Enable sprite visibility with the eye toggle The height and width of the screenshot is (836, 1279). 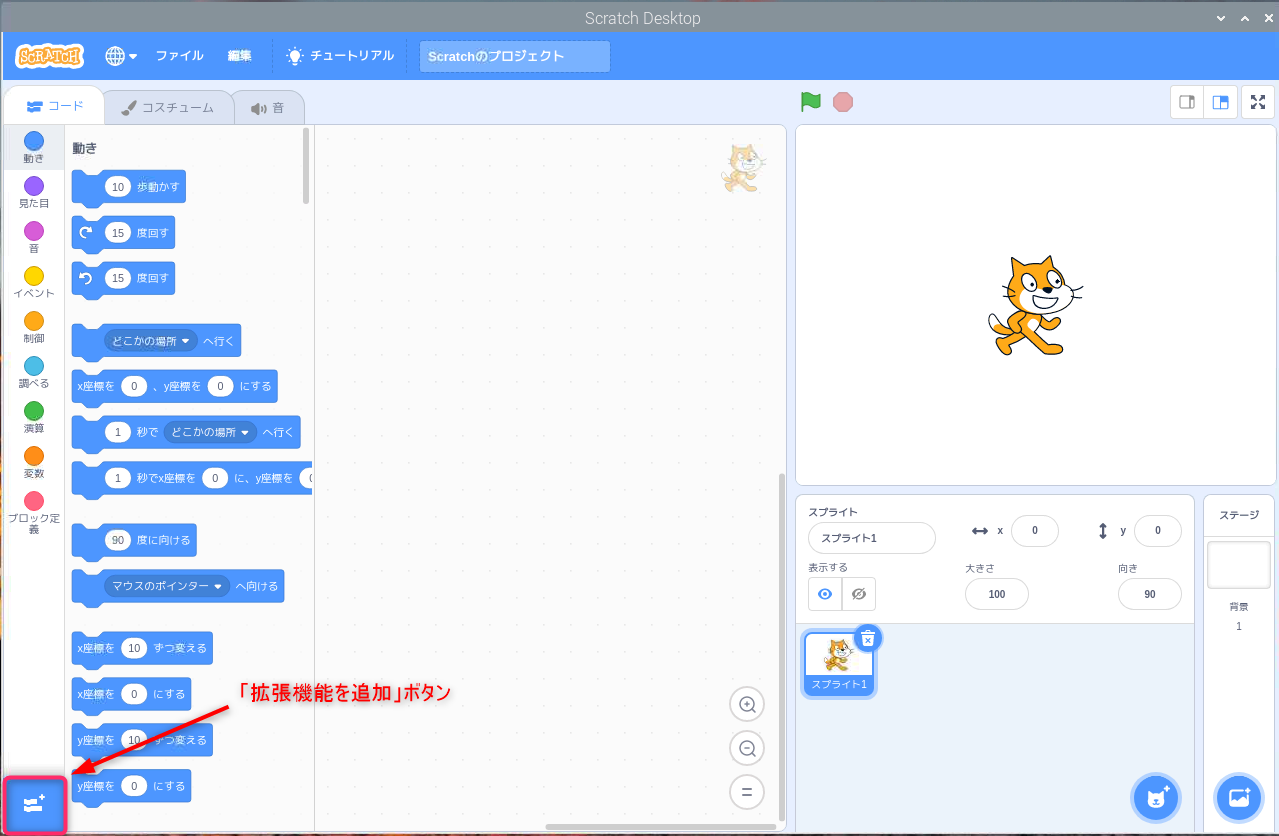[824, 594]
